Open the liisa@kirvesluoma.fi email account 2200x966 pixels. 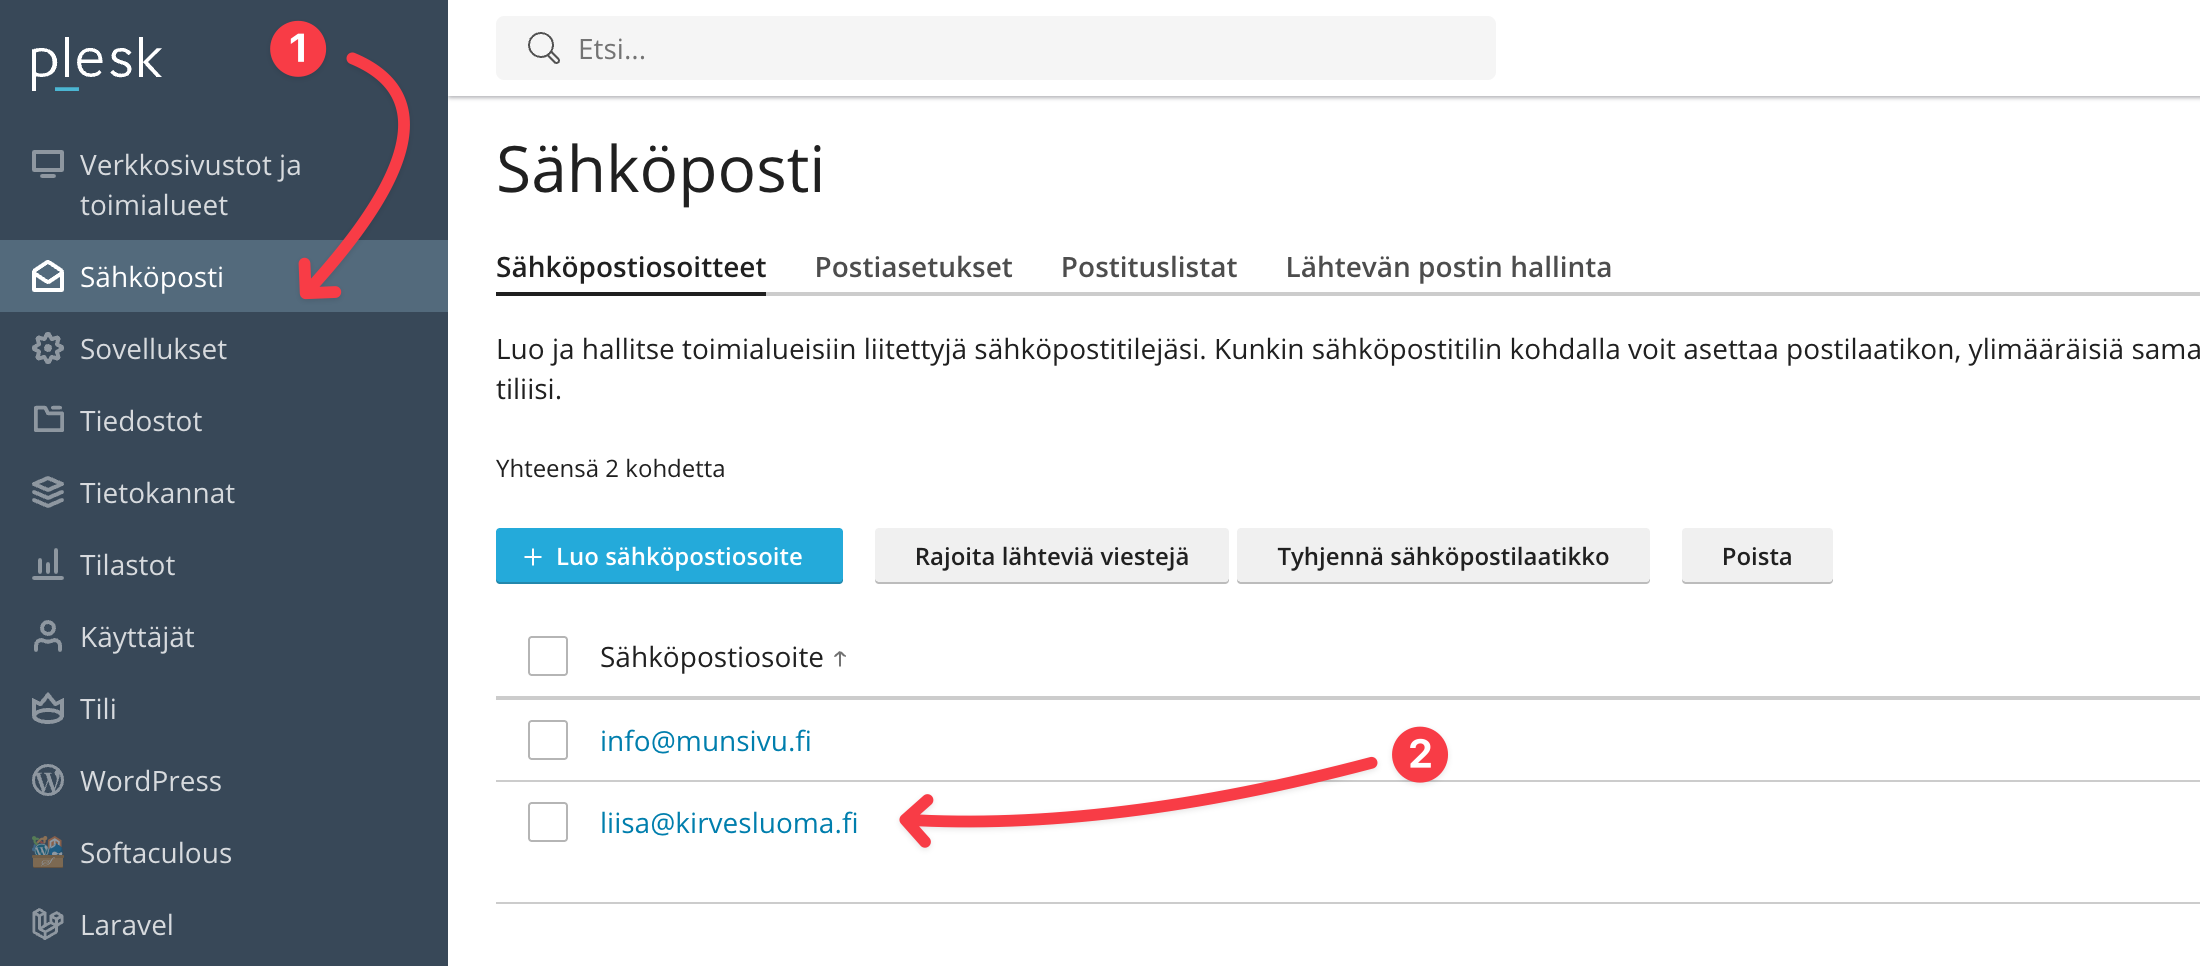[729, 822]
